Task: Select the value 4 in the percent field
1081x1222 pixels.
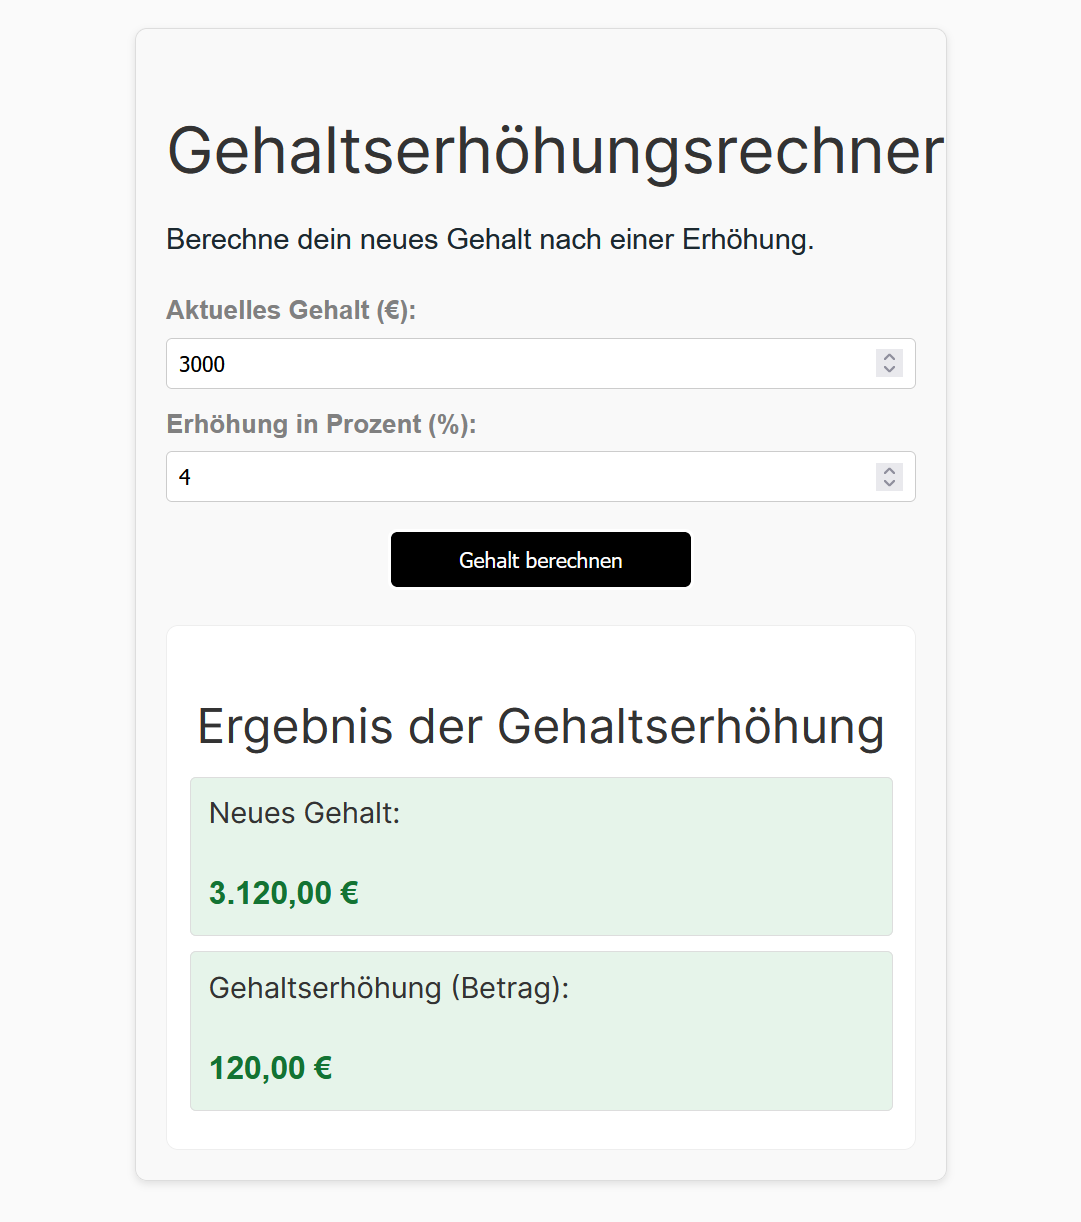Action: pos(185,477)
